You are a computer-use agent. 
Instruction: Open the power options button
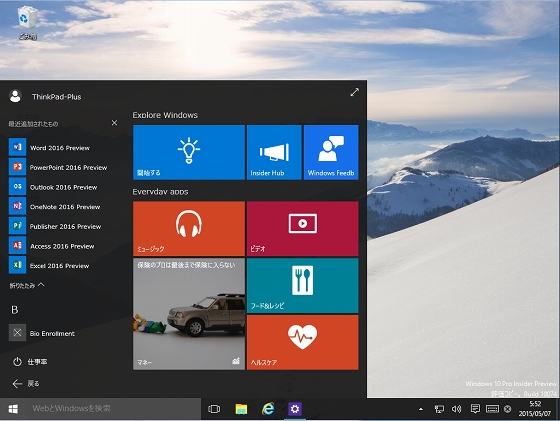pos(30,362)
